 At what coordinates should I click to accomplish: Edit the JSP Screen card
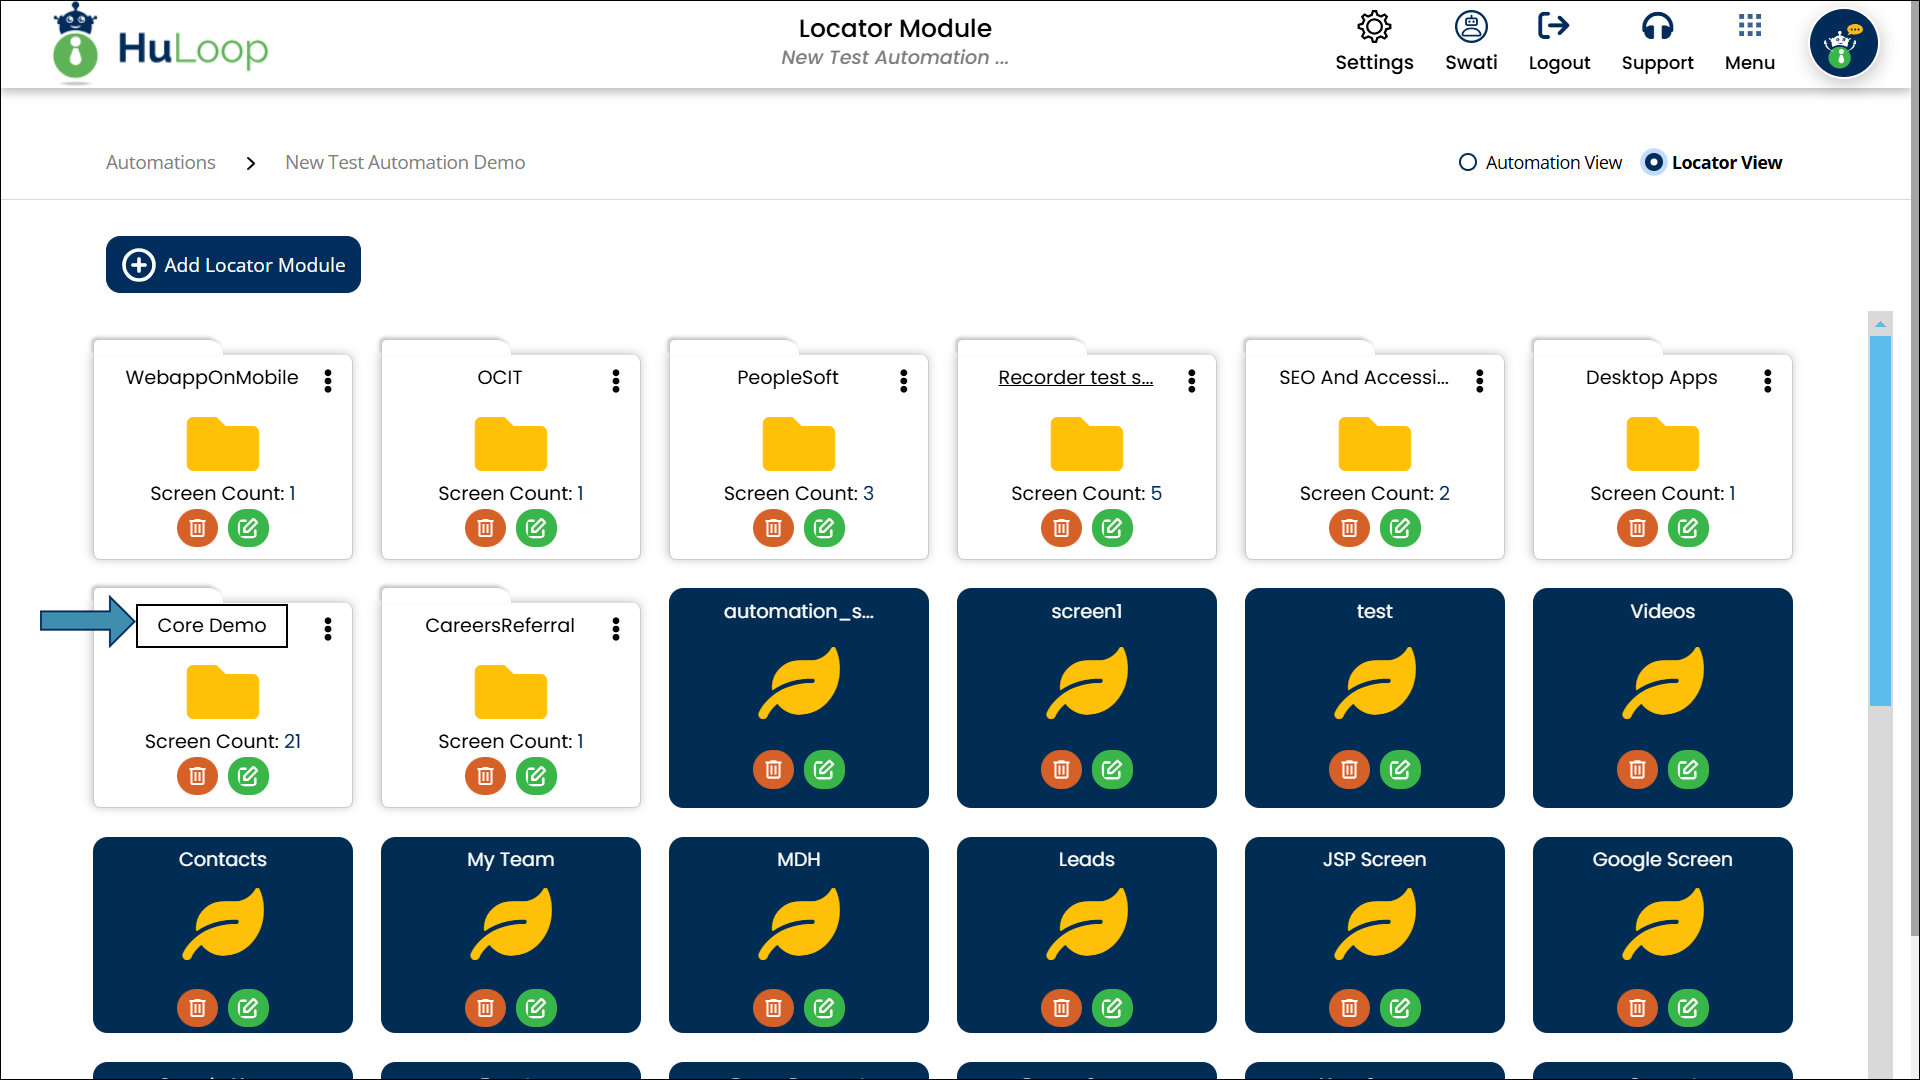click(x=1400, y=1008)
